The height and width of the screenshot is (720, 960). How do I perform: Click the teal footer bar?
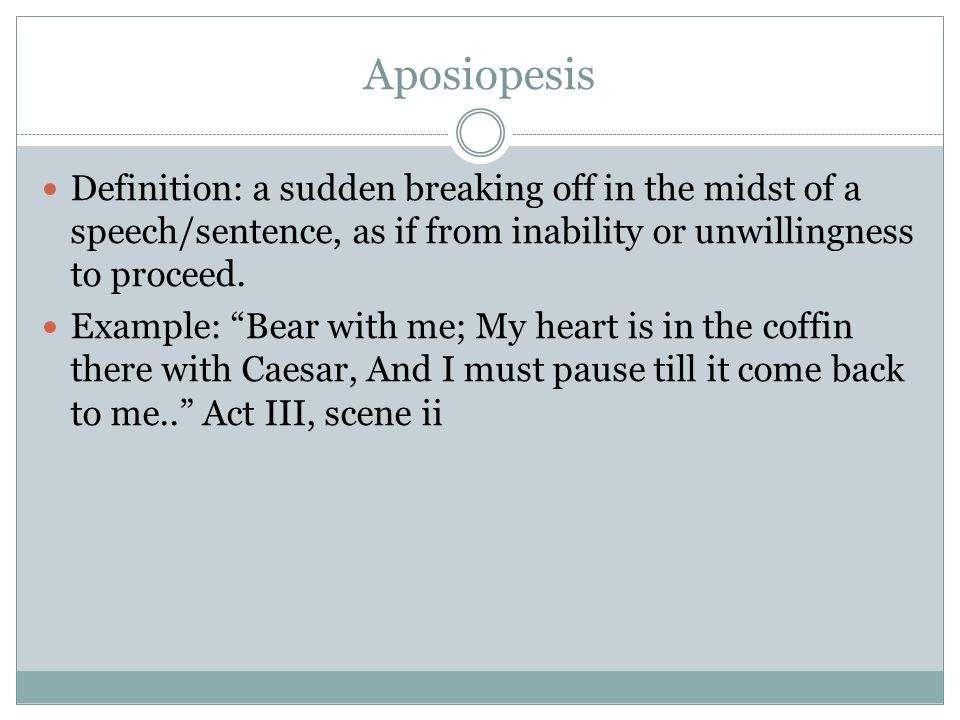point(480,687)
